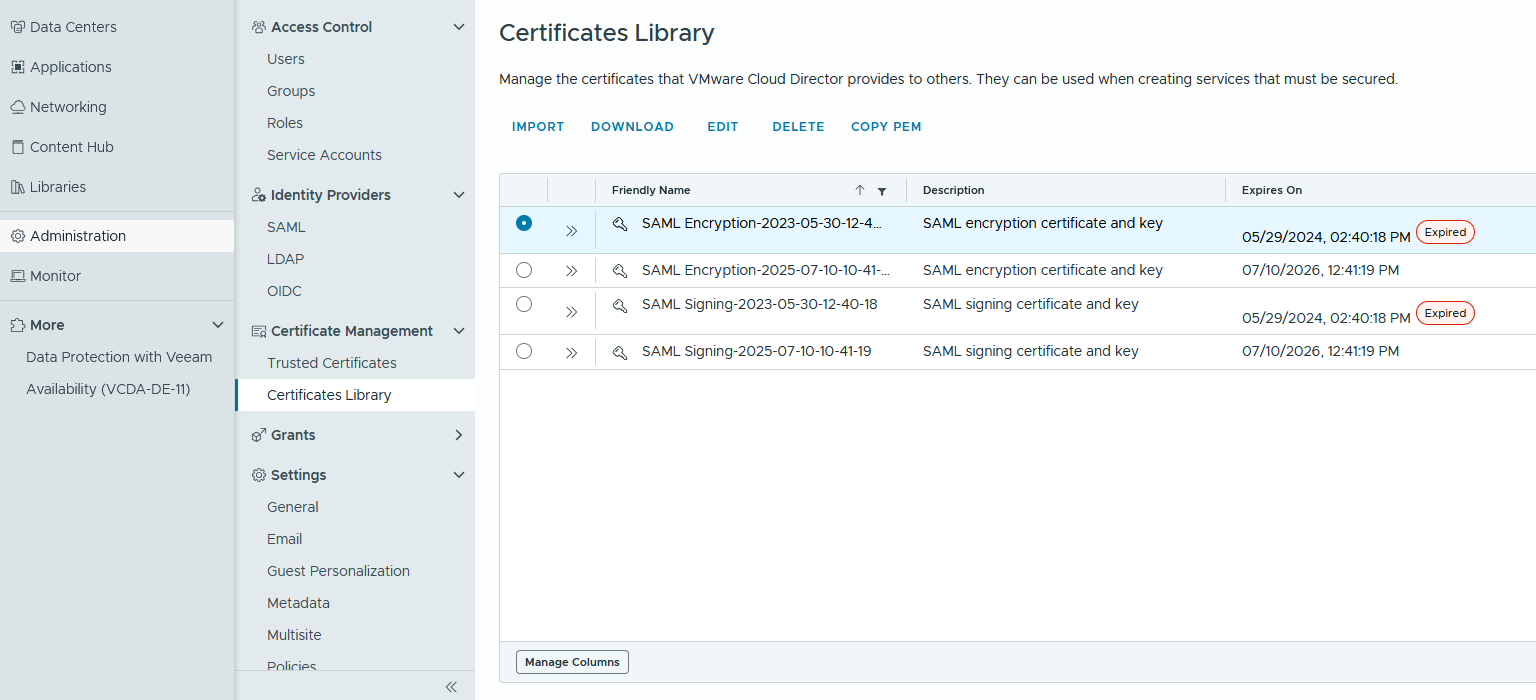Click the COPY PEM button
Image resolution: width=1536 pixels, height=700 pixels.
pos(886,127)
